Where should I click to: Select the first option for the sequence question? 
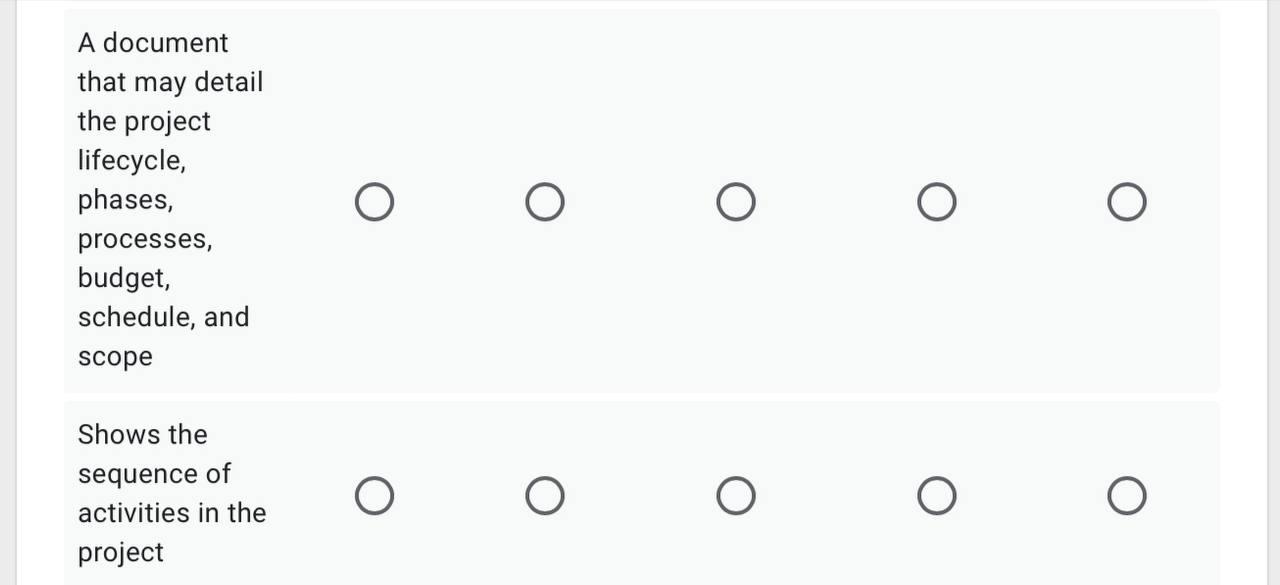374,494
